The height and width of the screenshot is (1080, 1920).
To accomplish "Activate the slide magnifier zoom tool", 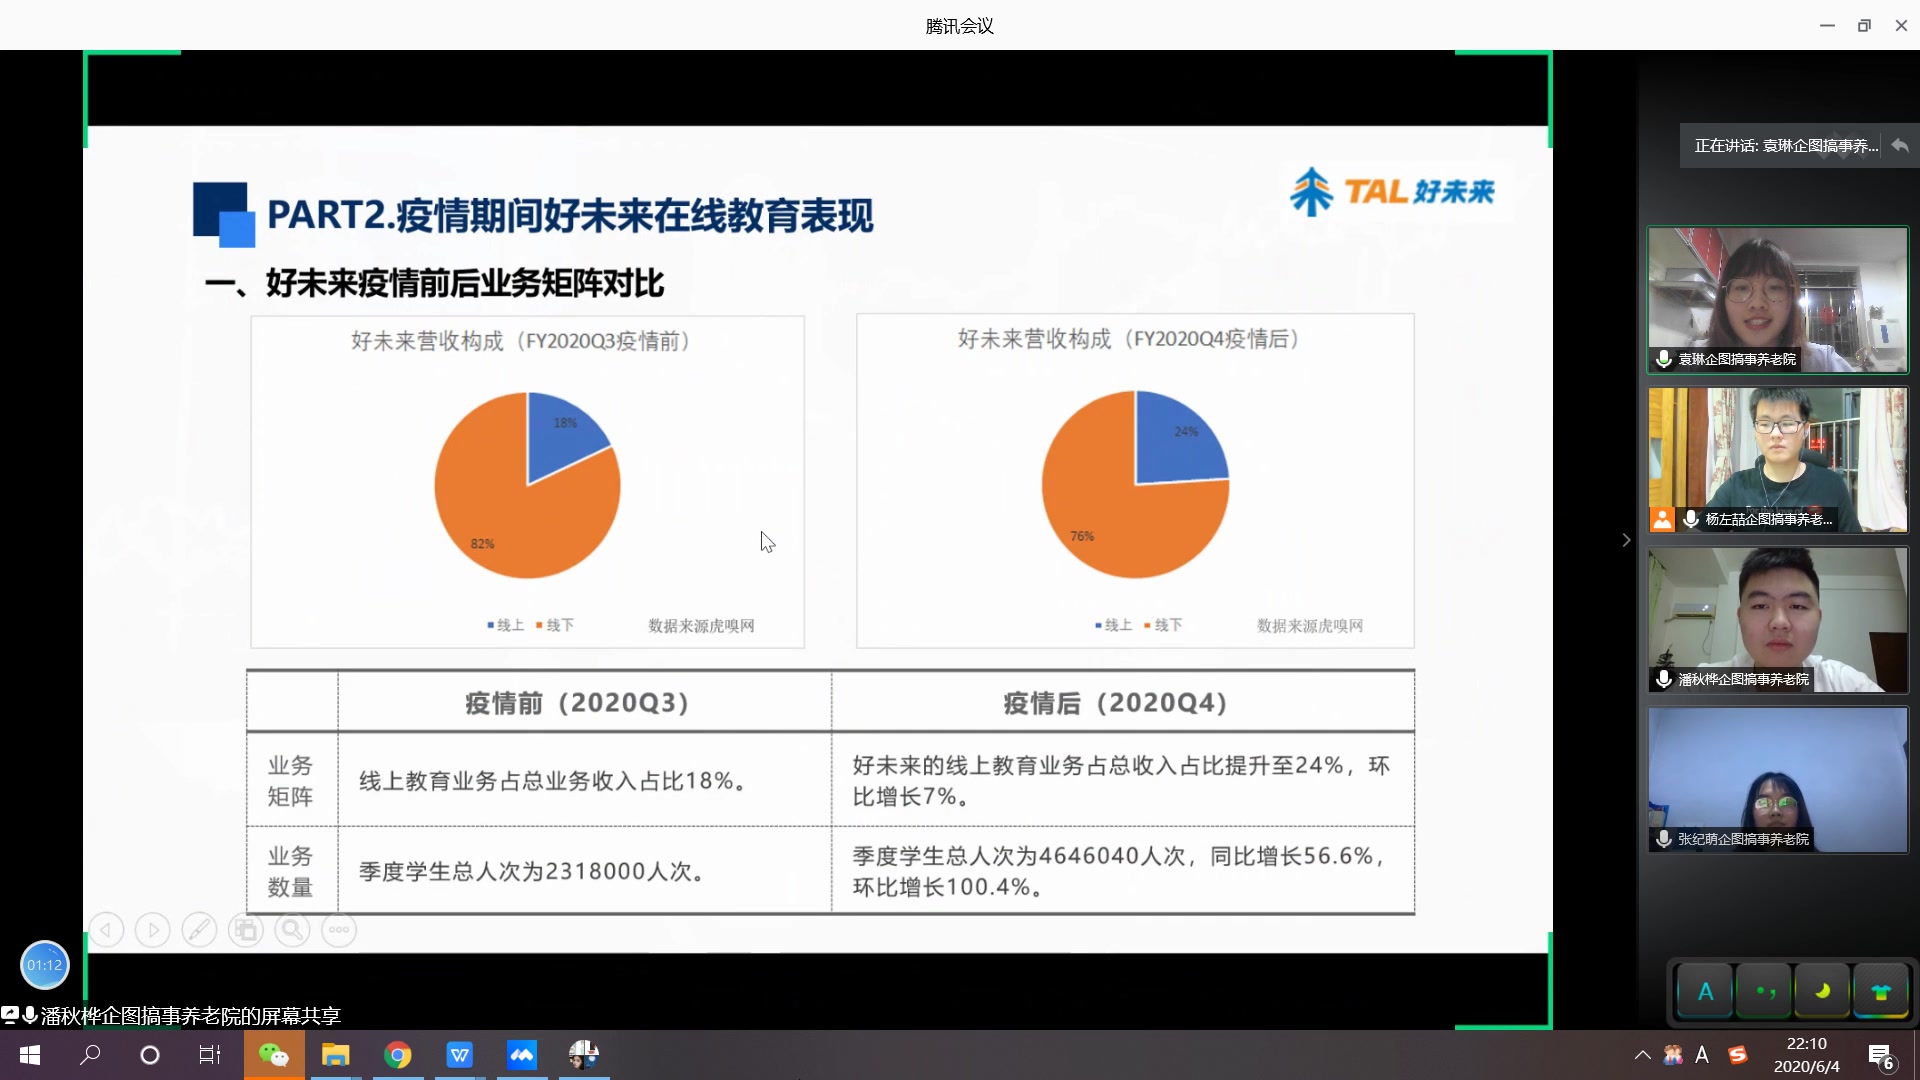I will coord(292,930).
